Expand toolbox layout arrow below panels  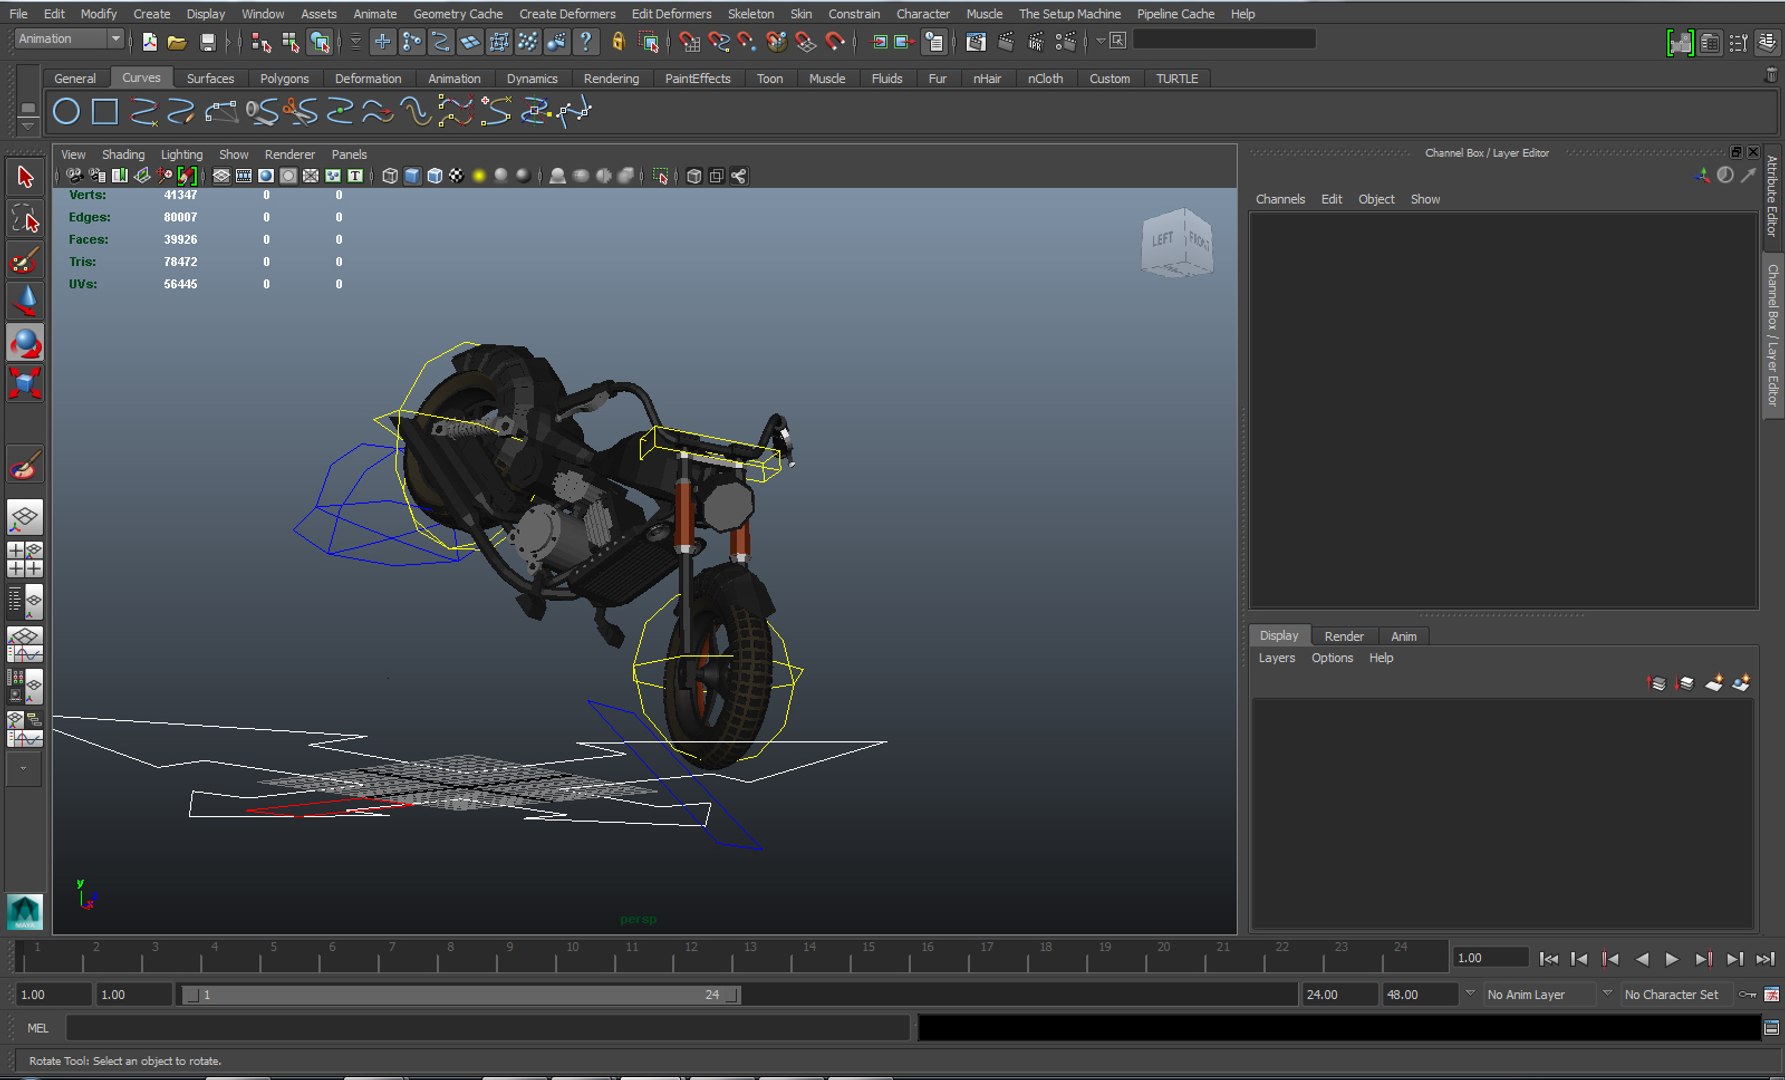(x=24, y=769)
